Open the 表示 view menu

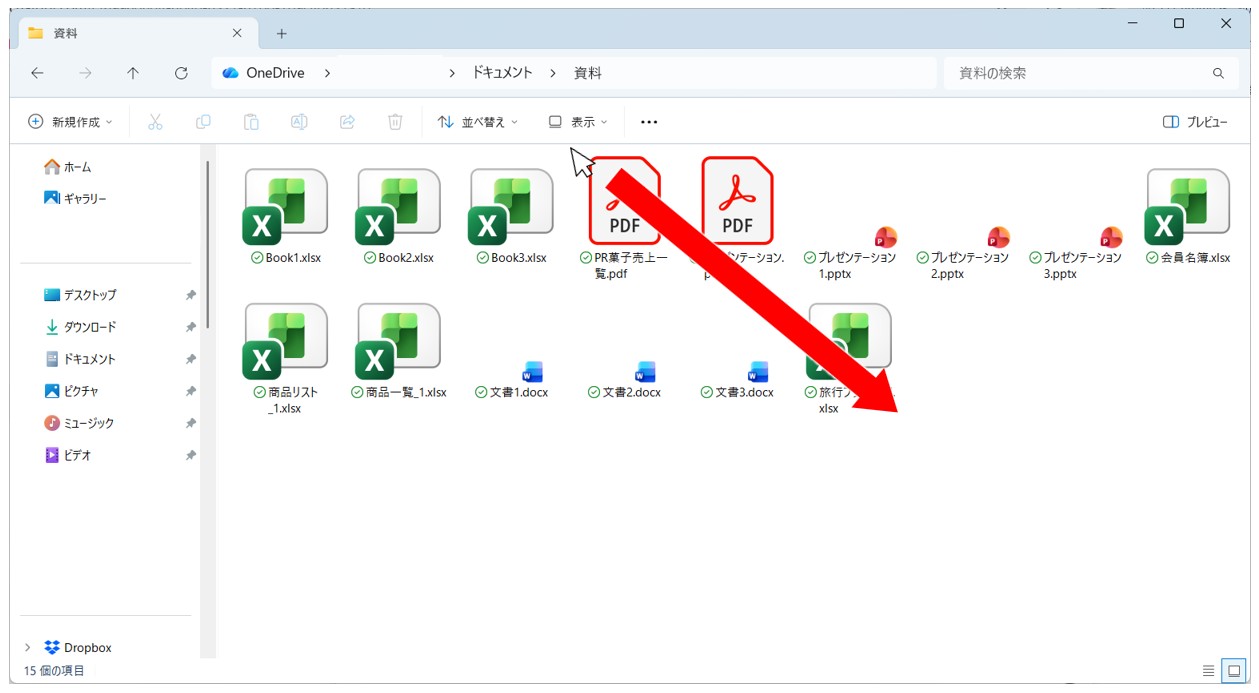point(578,122)
